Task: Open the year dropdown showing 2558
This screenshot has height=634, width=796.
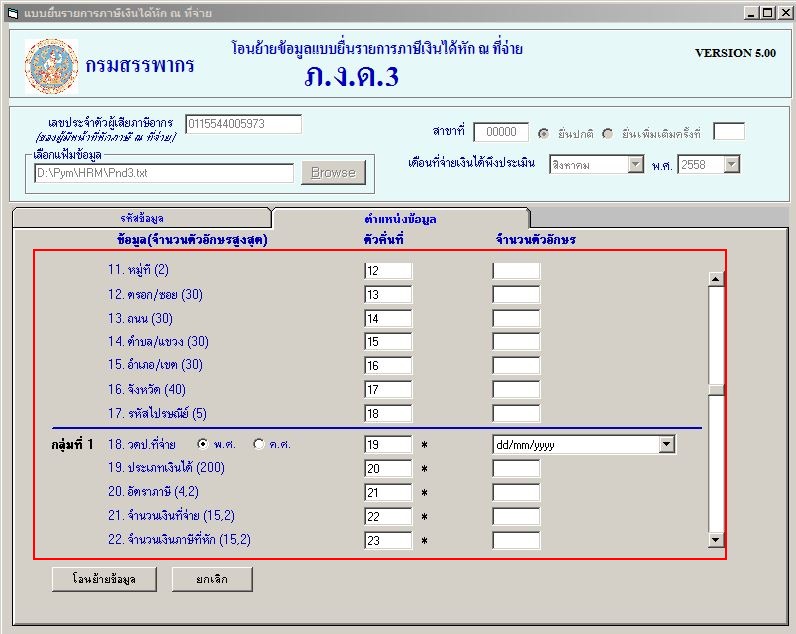Action: tap(732, 165)
